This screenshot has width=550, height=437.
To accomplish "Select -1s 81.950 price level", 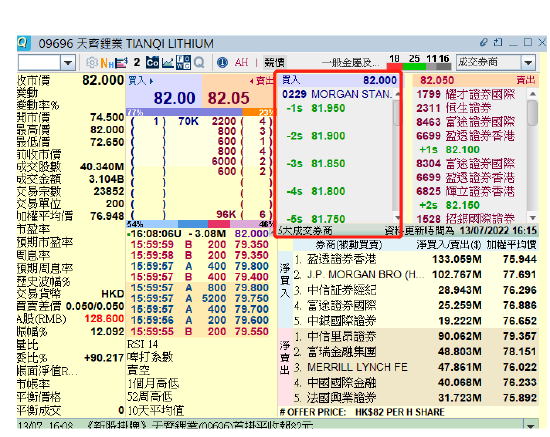I will pyautogui.click(x=316, y=108).
